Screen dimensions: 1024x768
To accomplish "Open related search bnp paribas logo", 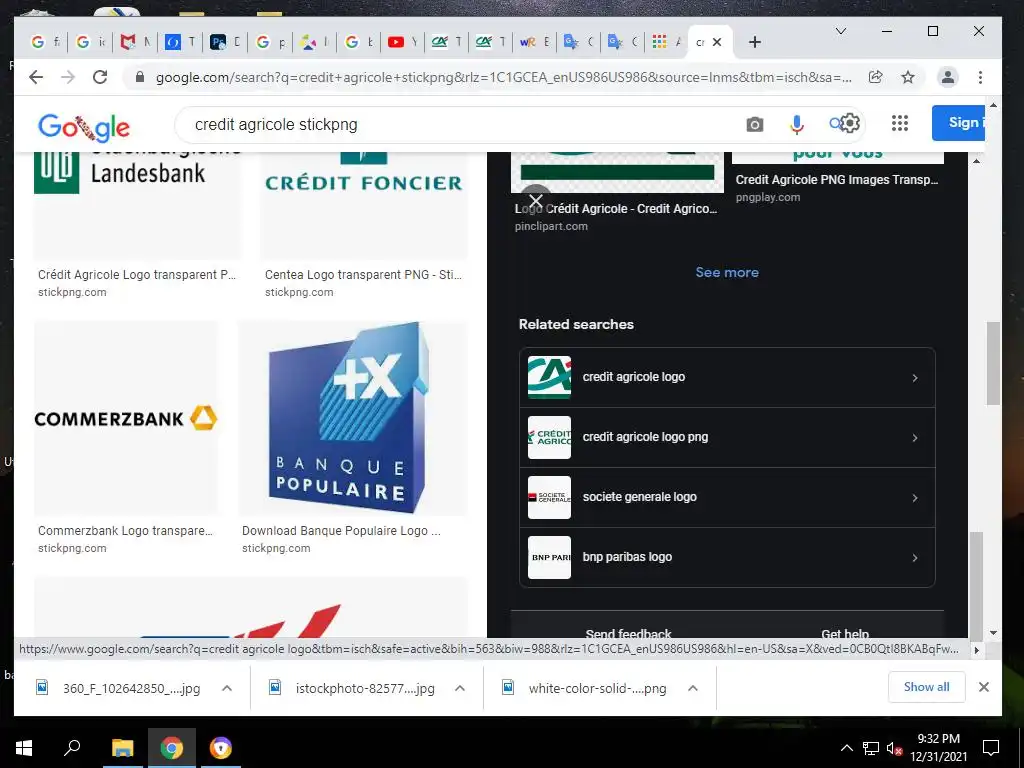I will (x=727, y=558).
